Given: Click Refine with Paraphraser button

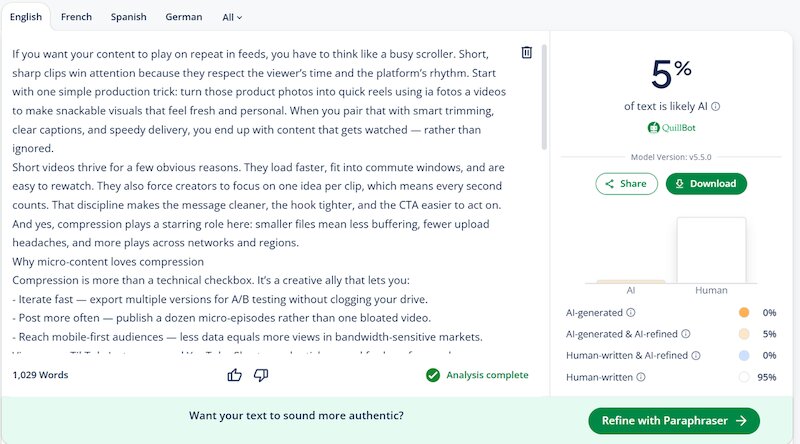Looking at the screenshot, I should coord(674,421).
